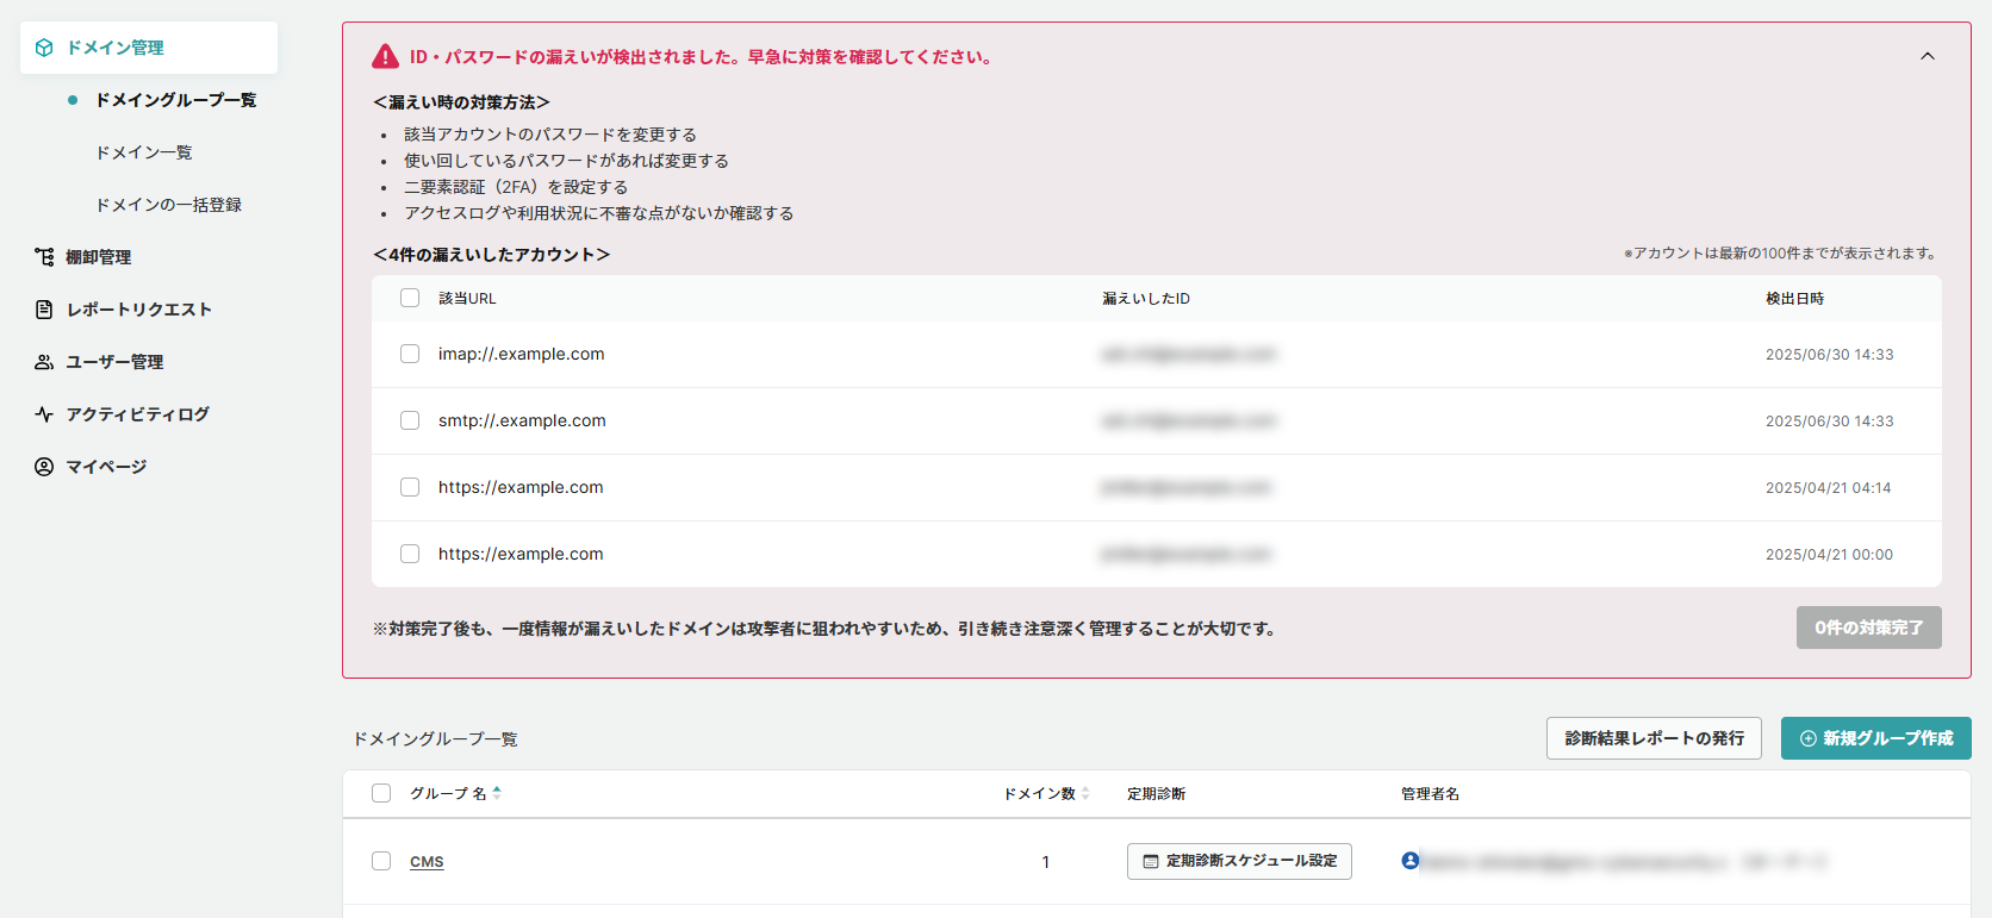1992x918 pixels.
Task: Open ドメインの一括登録 in the sidebar
Action: [168, 205]
